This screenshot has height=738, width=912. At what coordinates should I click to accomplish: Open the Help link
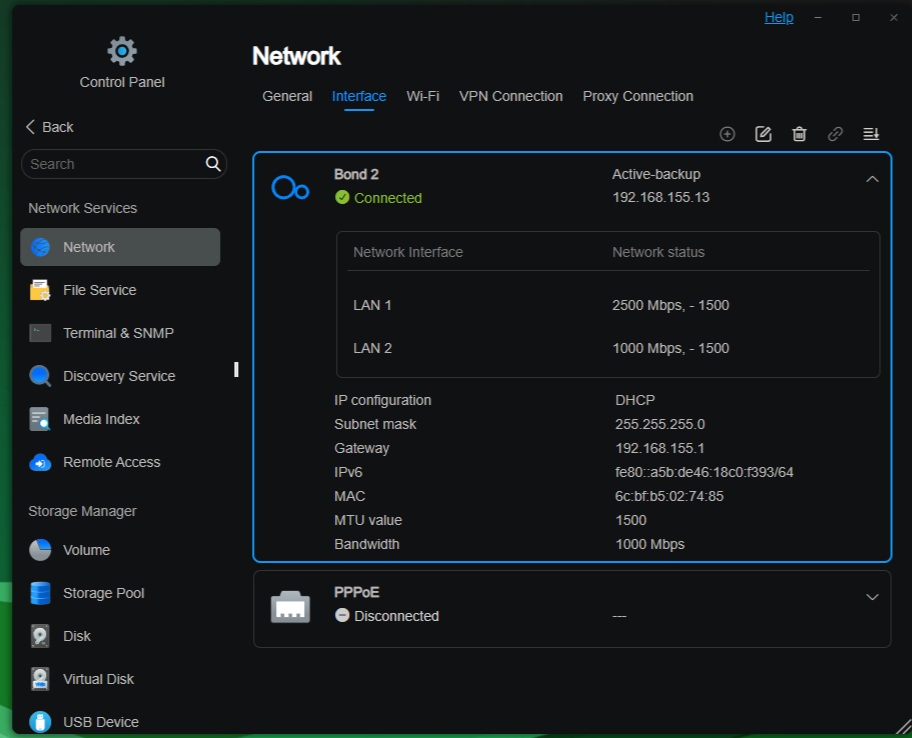pyautogui.click(x=779, y=17)
